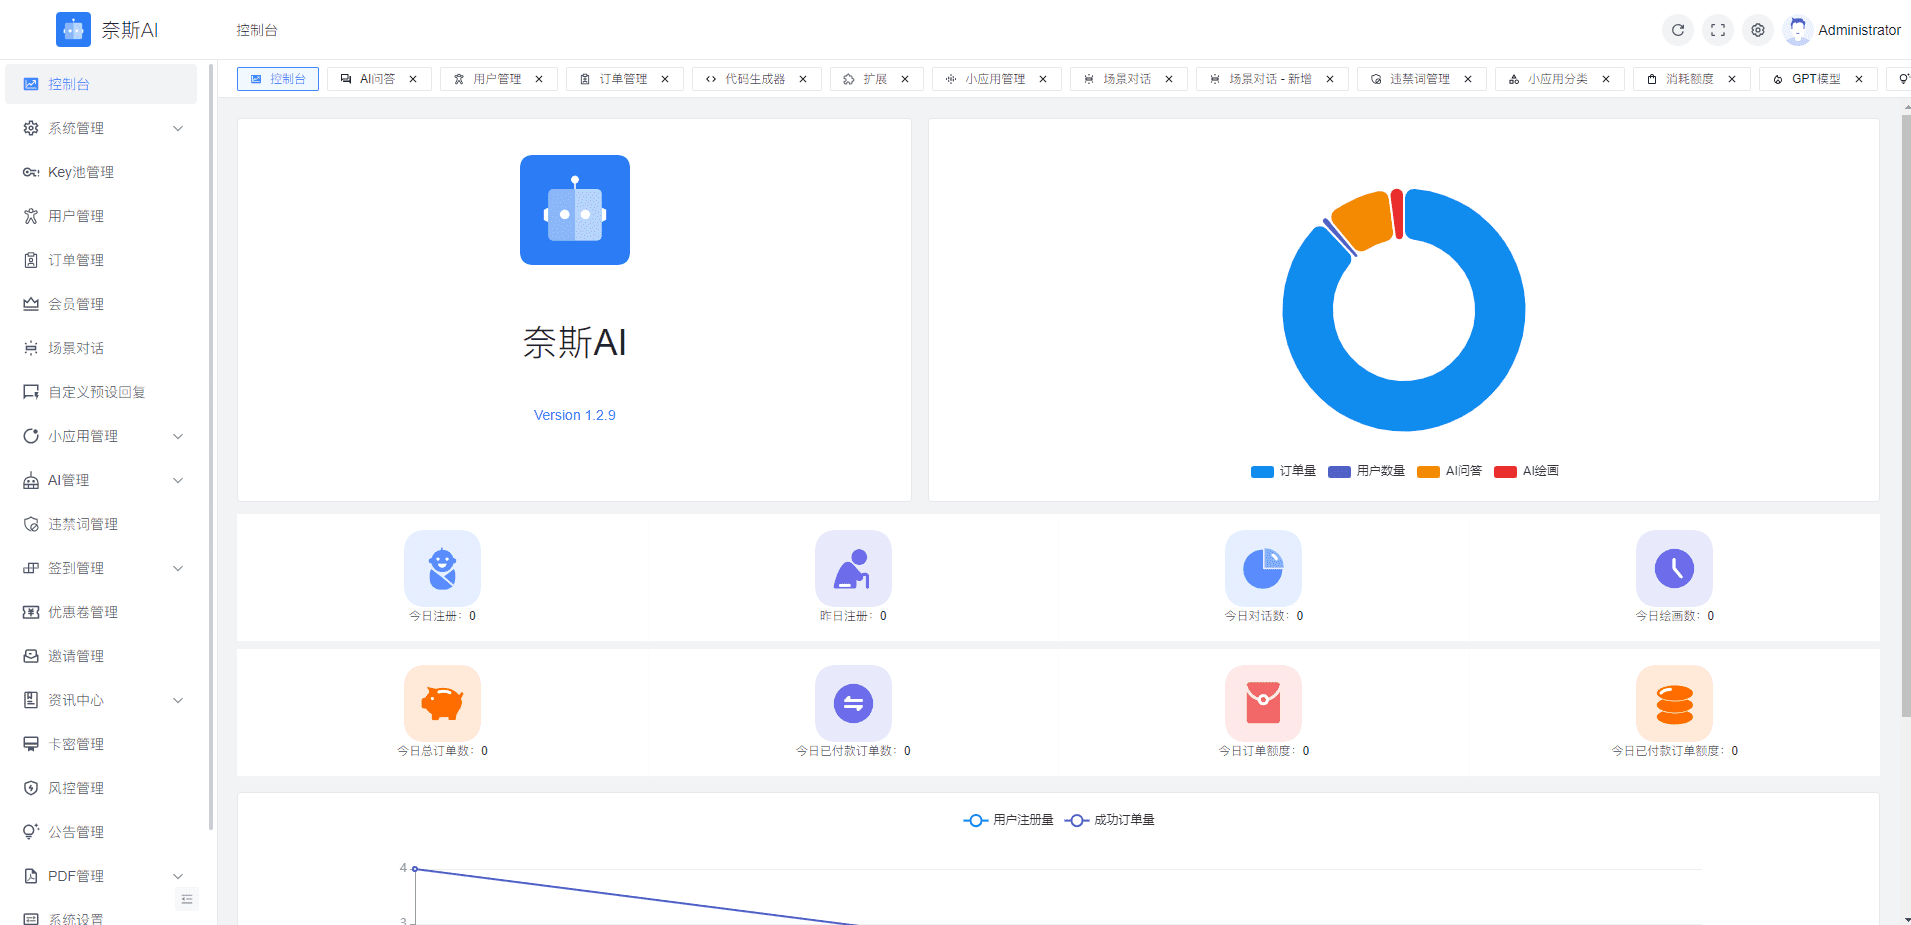
Task: Close the AI问答 tab
Action: [x=413, y=79]
